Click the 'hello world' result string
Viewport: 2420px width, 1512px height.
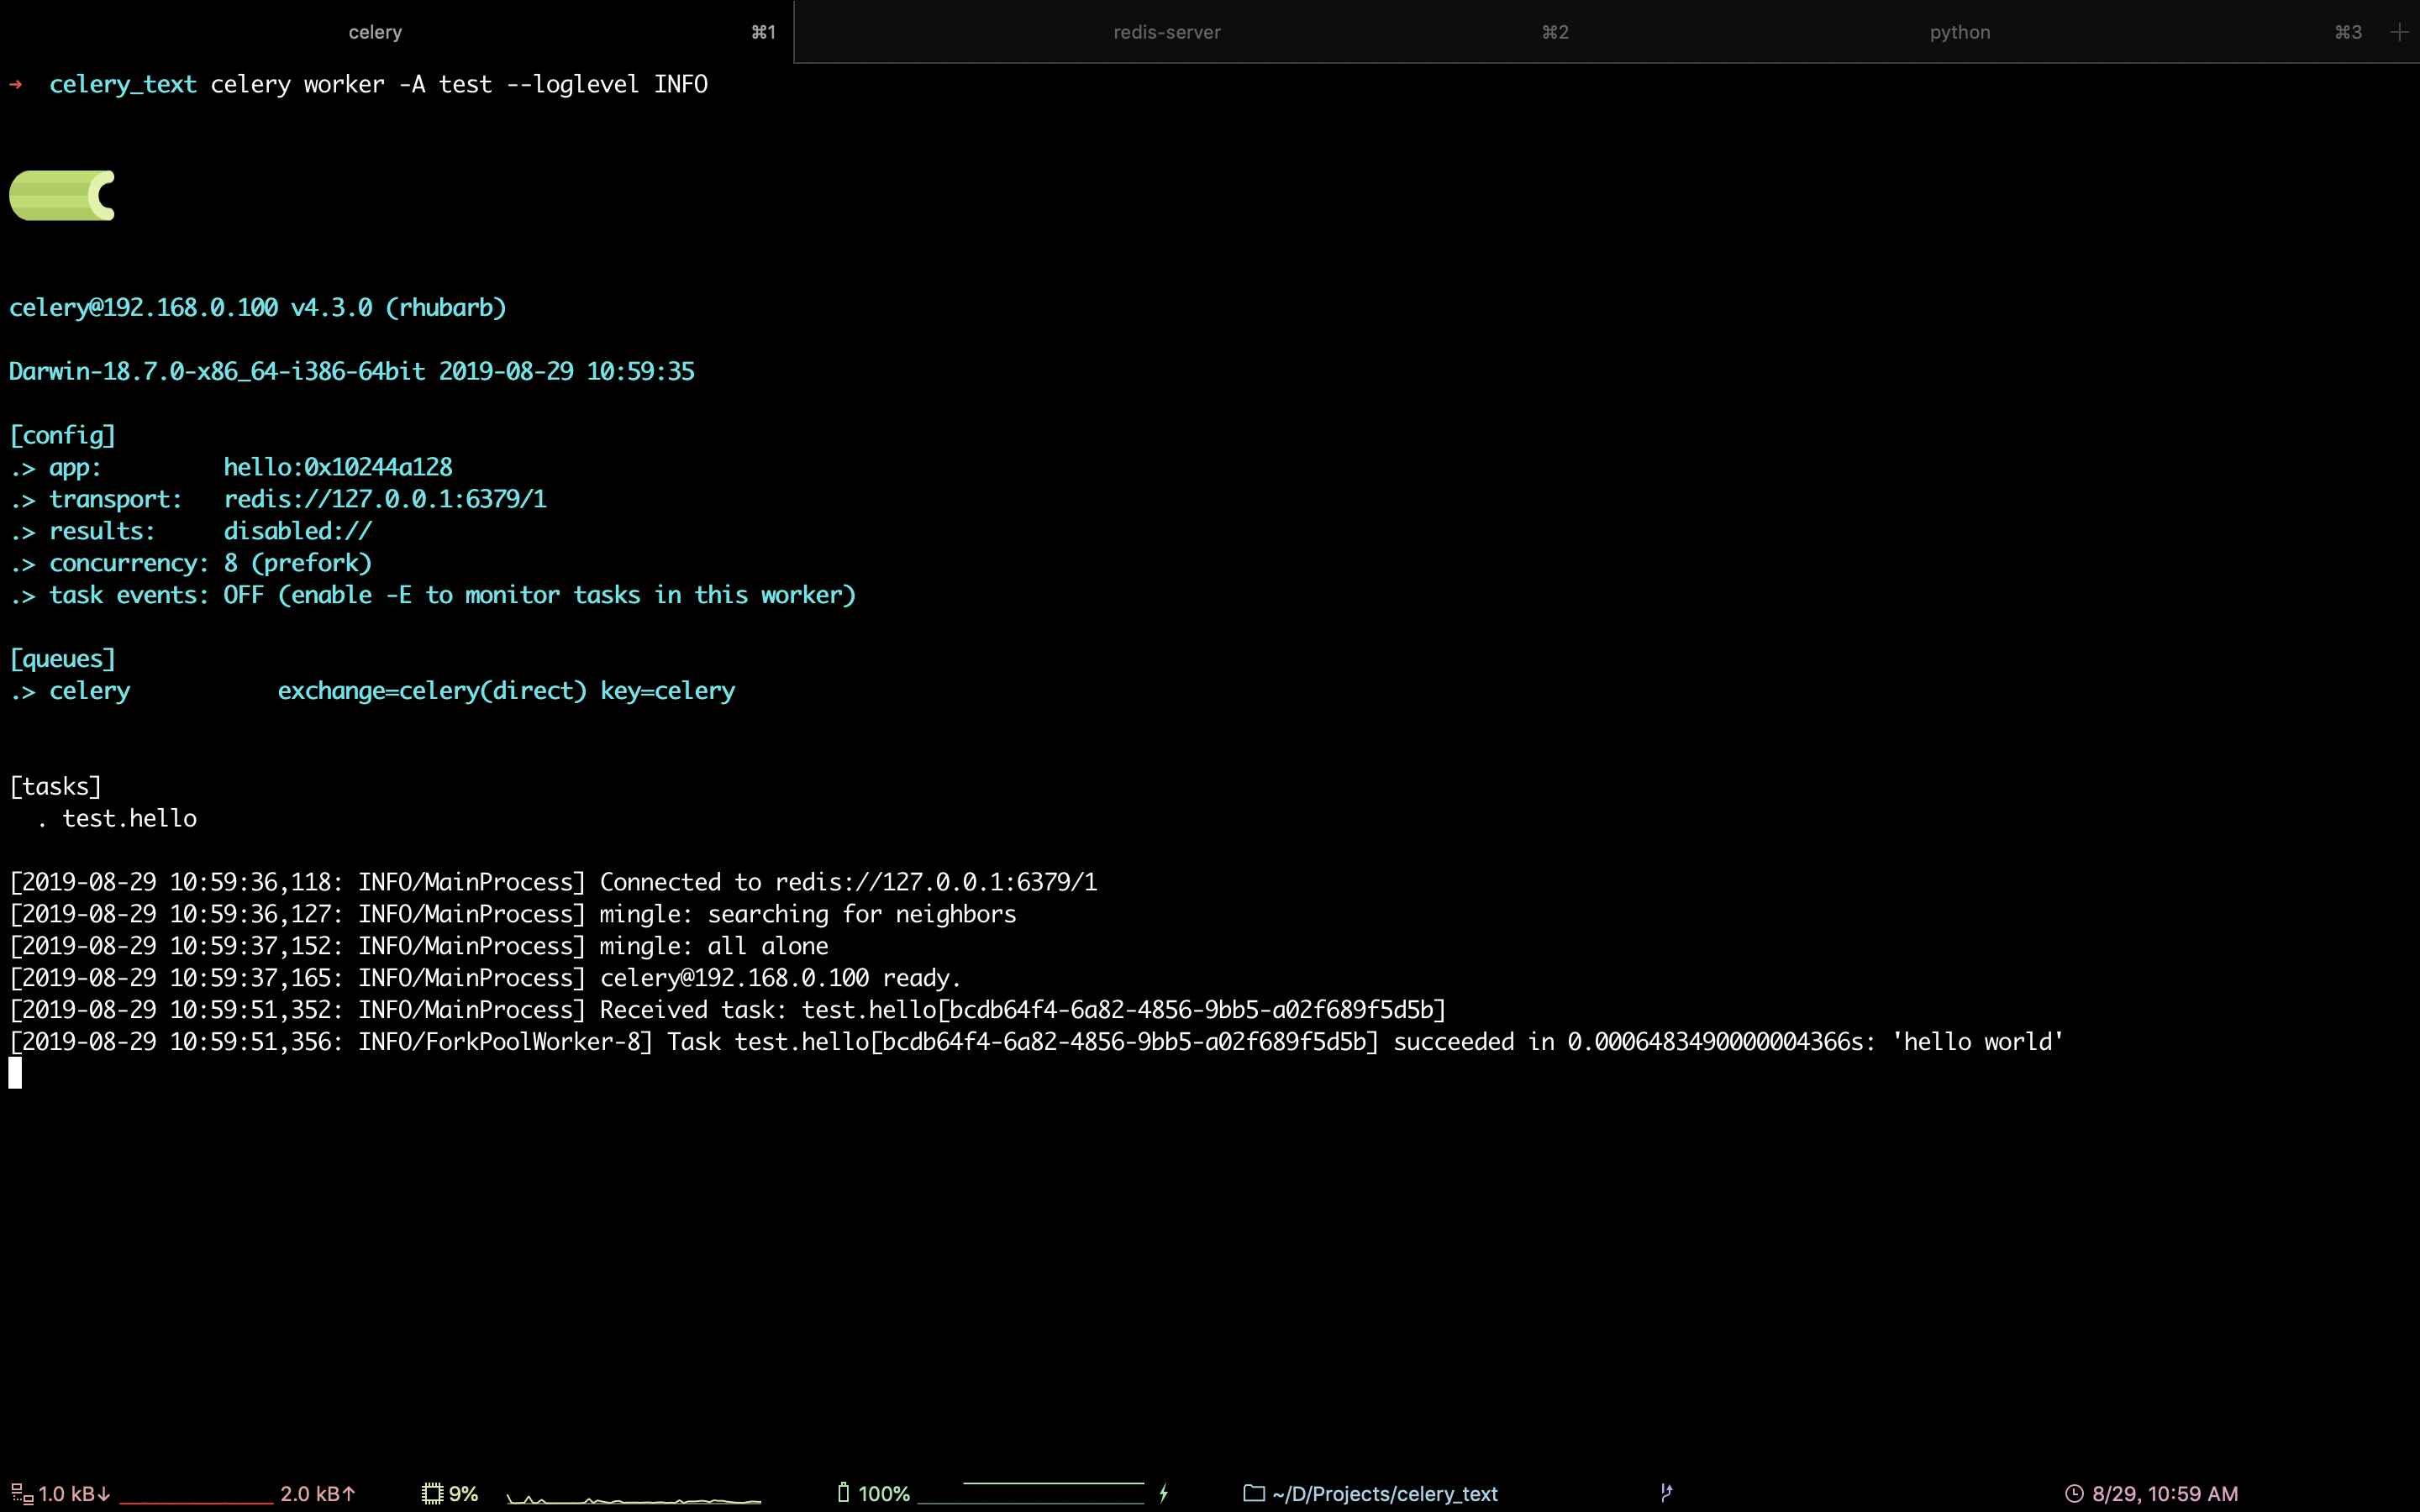[x=1978, y=1042]
